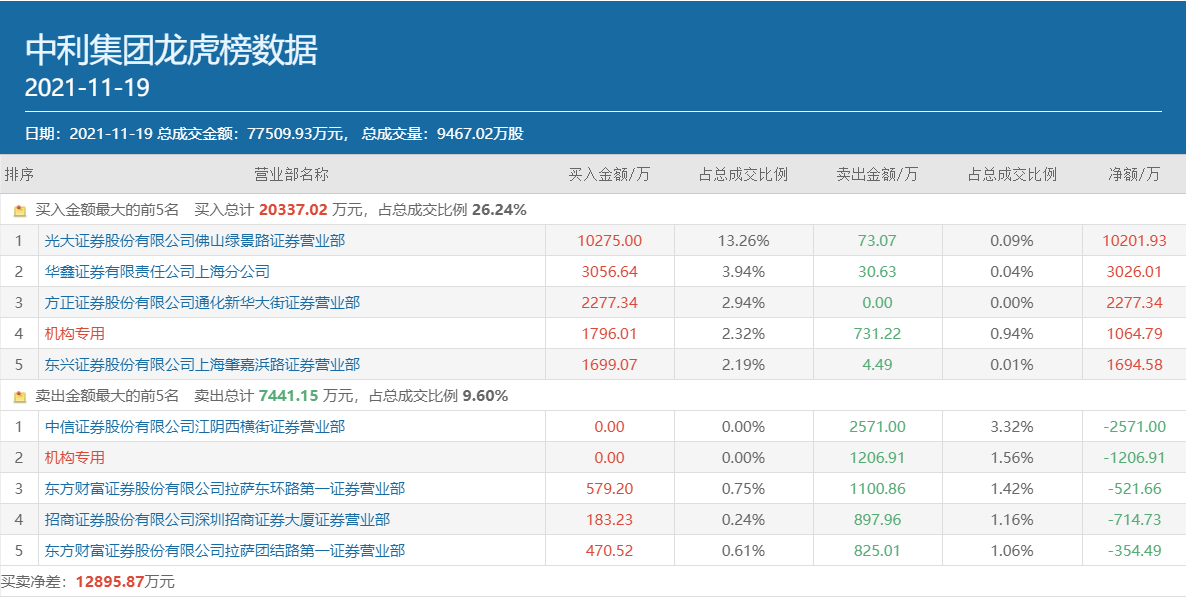Click the 排序 column header
This screenshot has height=597, width=1186.
[x=19, y=174]
